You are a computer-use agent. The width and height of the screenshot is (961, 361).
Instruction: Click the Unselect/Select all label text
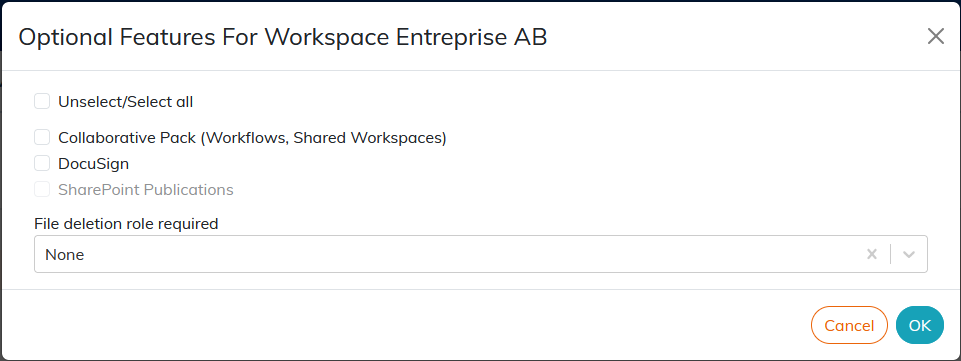click(126, 102)
